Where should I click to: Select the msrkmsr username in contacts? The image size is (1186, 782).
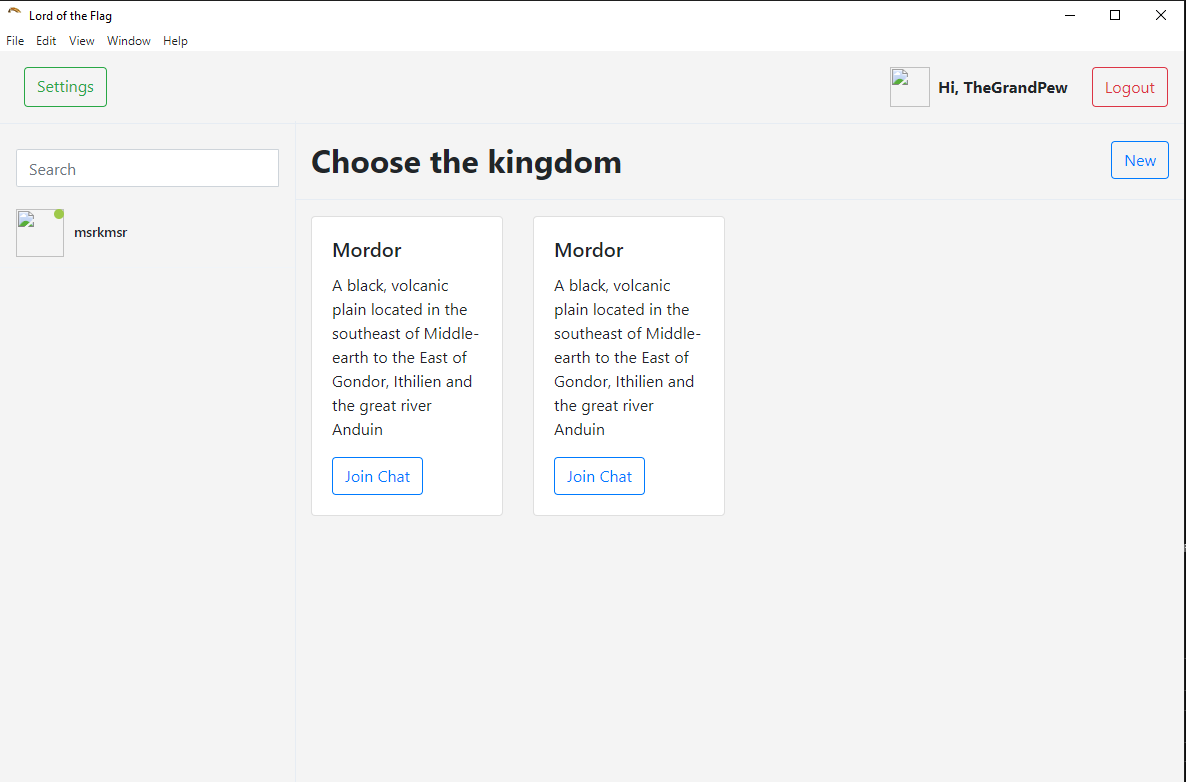tap(100, 233)
